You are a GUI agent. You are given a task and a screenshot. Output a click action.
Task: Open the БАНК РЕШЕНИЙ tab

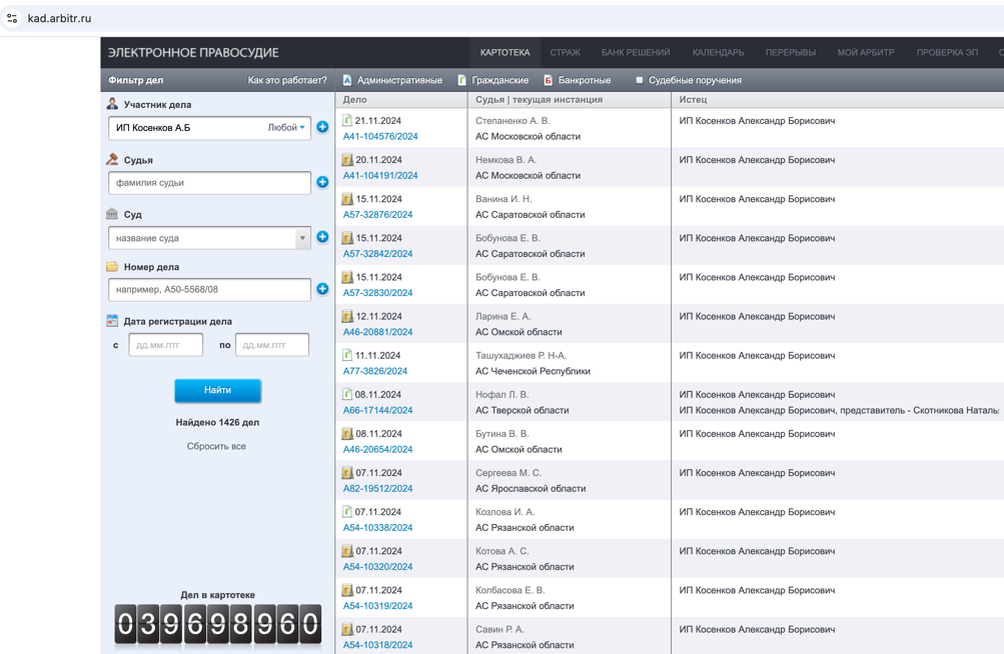point(636,53)
